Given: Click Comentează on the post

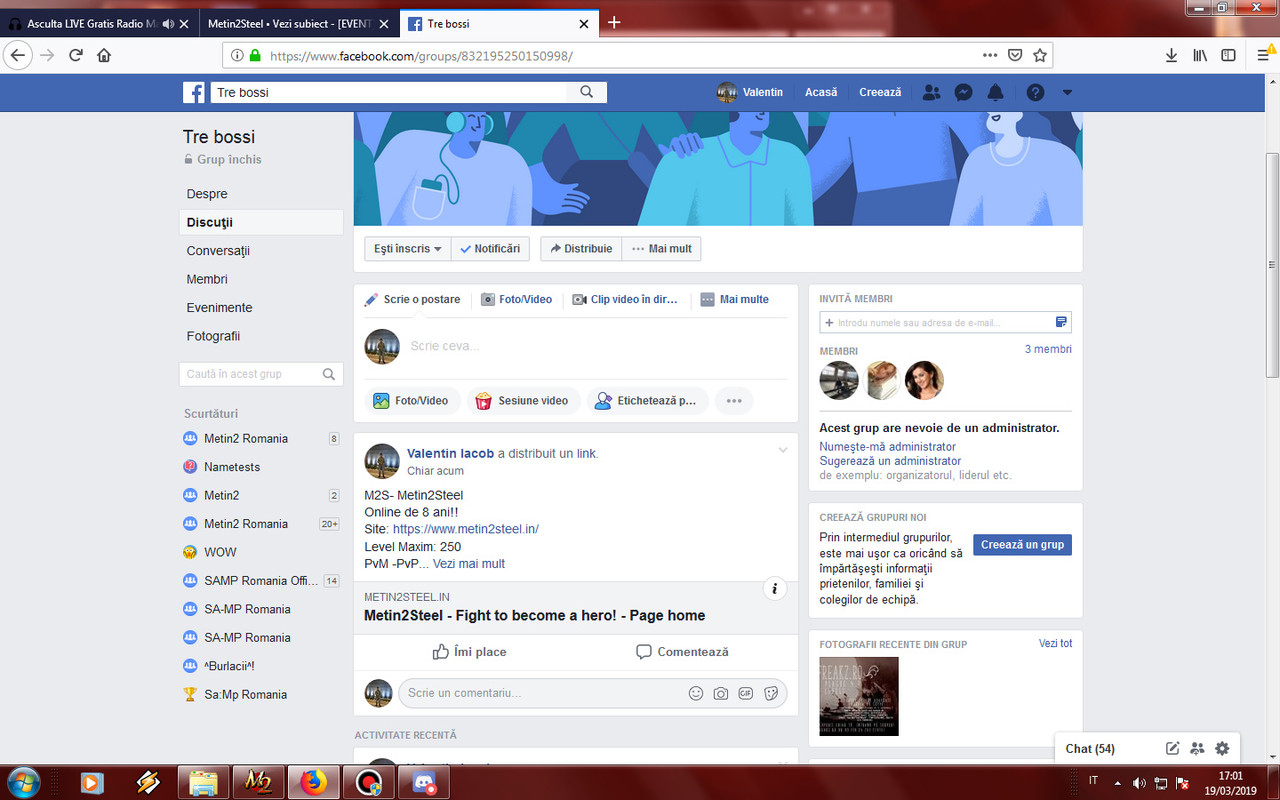Looking at the screenshot, I should coord(682,651).
